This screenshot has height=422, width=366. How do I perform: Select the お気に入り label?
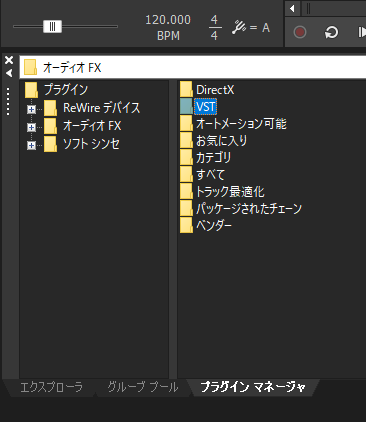(x=221, y=141)
